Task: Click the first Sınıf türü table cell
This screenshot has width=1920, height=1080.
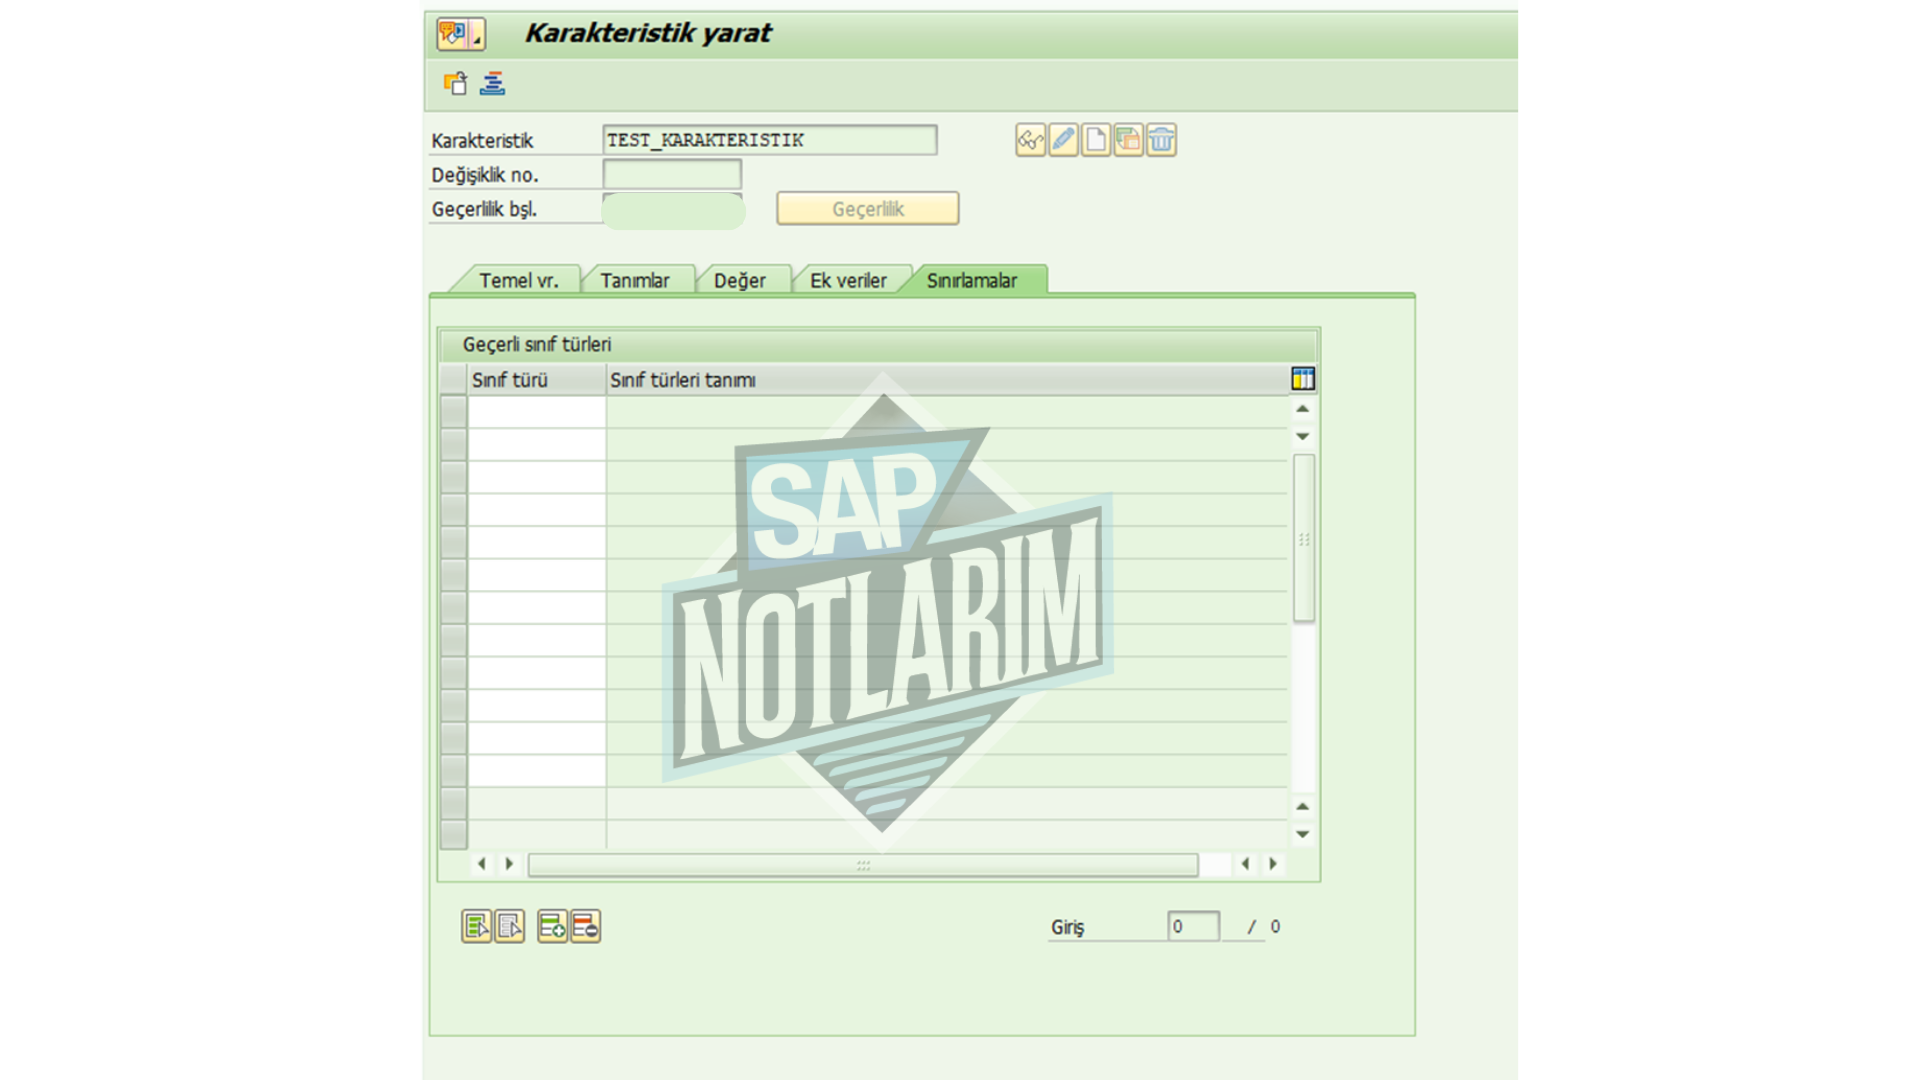Action: [x=537, y=412]
